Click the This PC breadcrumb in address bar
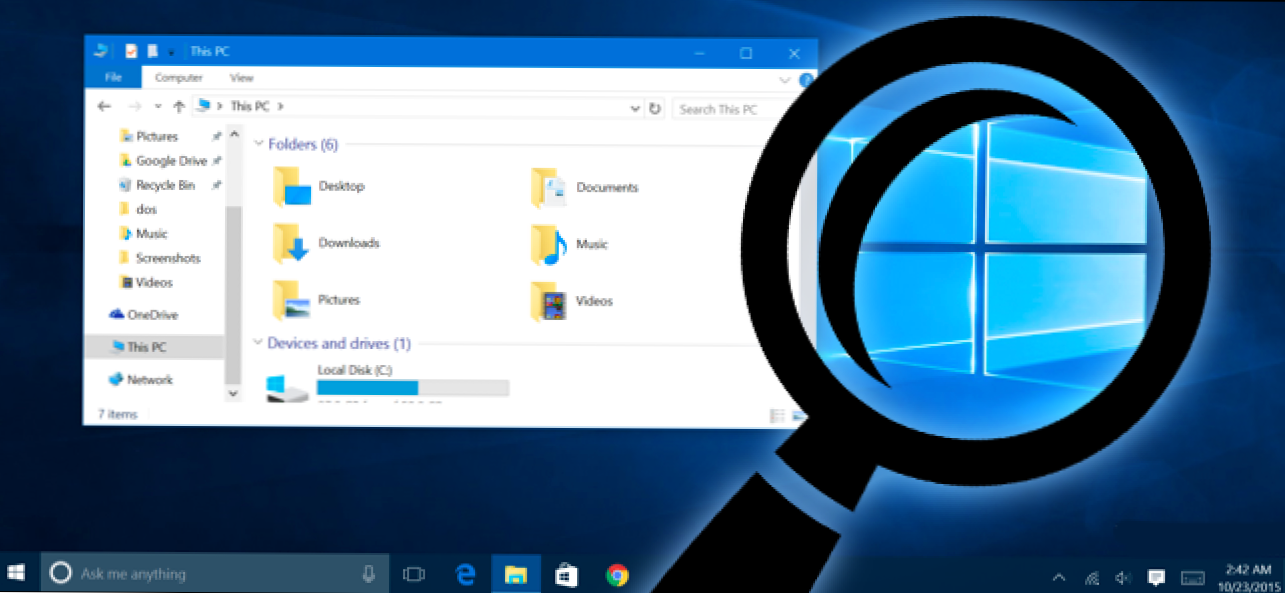 tap(249, 106)
